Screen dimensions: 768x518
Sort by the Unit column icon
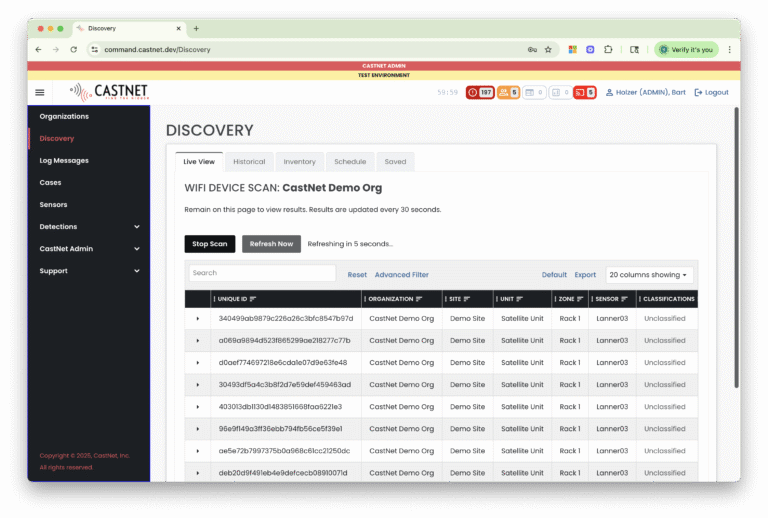click(x=519, y=299)
